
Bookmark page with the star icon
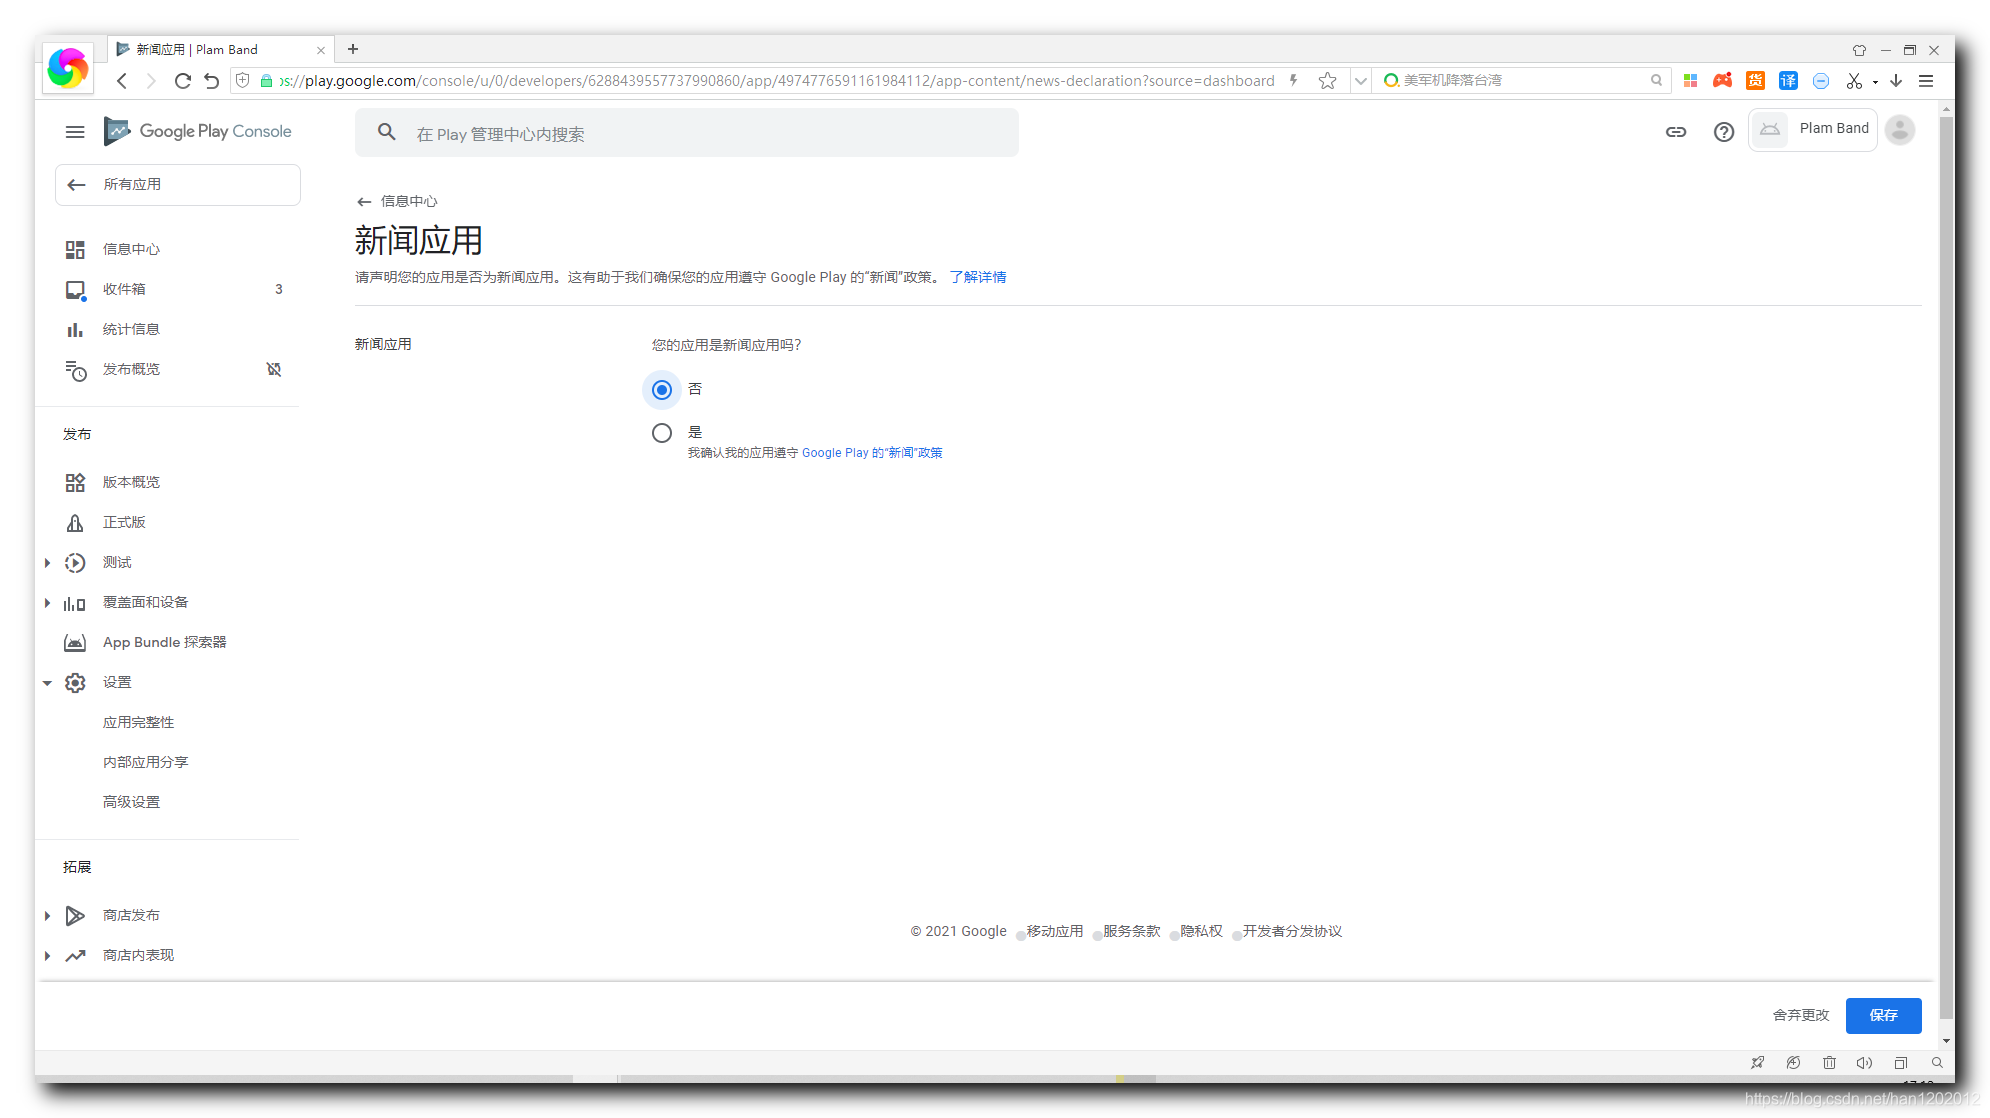pyautogui.click(x=1327, y=81)
